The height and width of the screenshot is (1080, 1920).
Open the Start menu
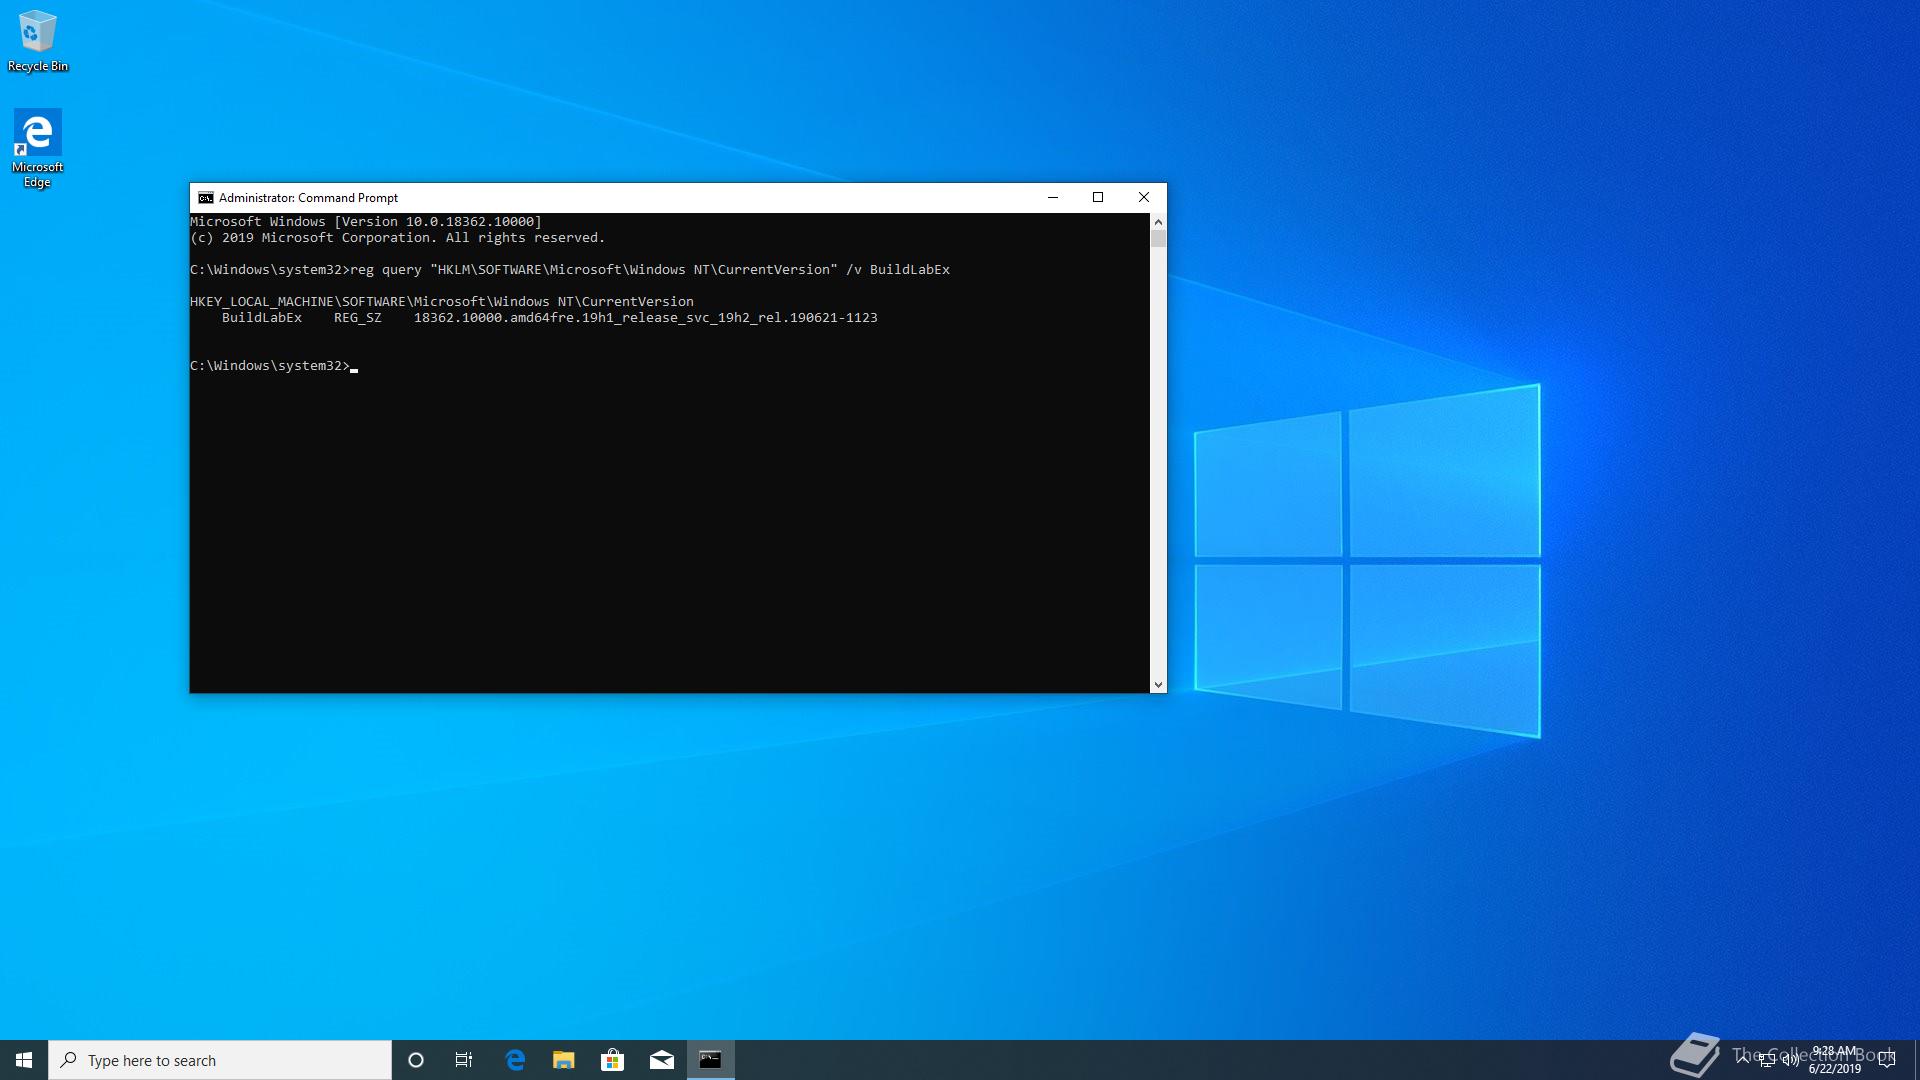tap(21, 1059)
